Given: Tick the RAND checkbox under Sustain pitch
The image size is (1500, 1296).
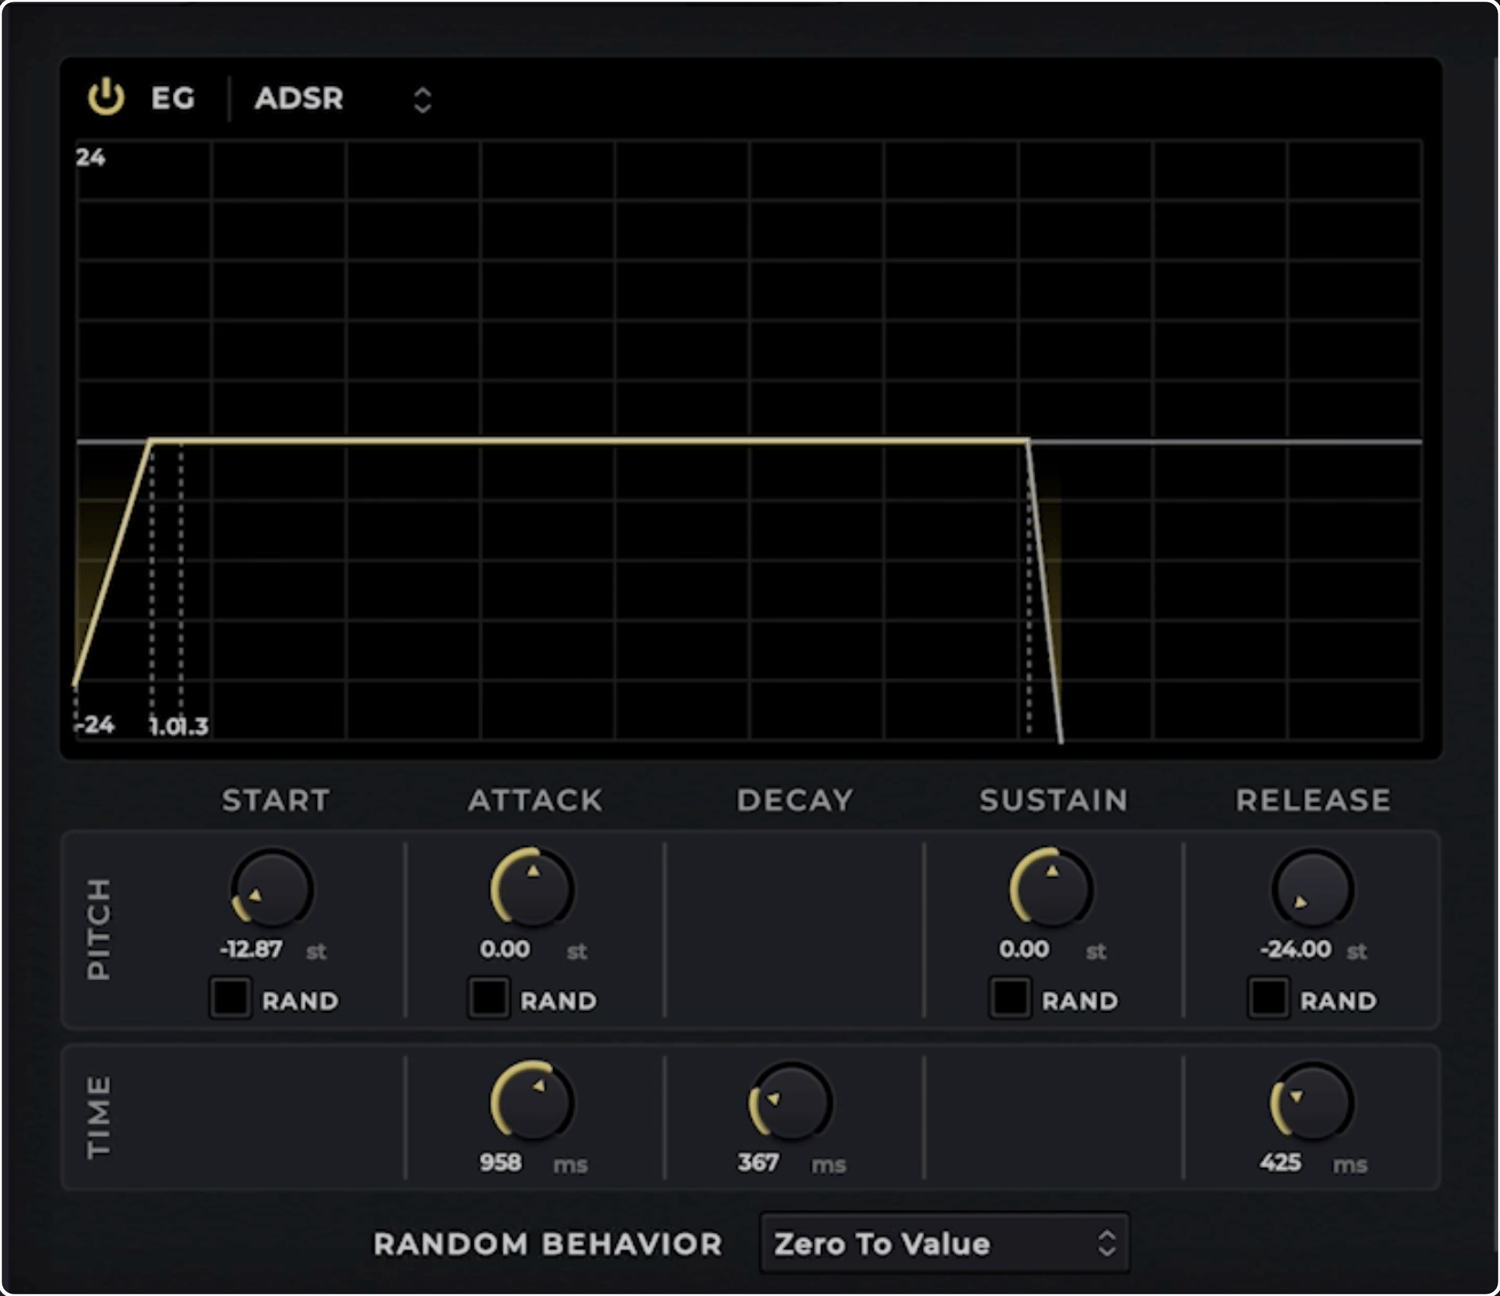Looking at the screenshot, I should pos(1010,999).
